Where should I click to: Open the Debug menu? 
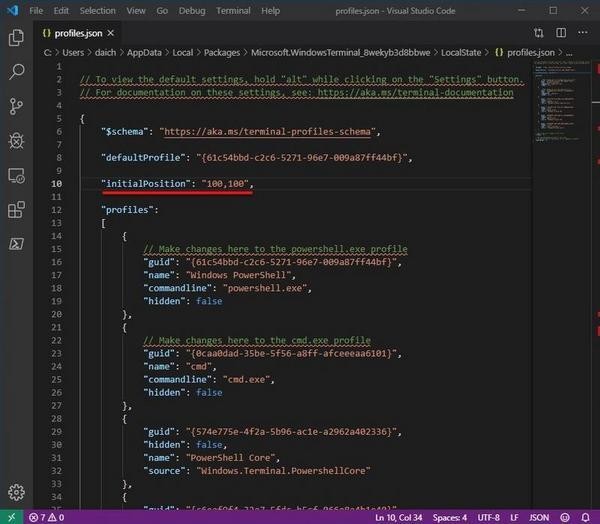192,11
